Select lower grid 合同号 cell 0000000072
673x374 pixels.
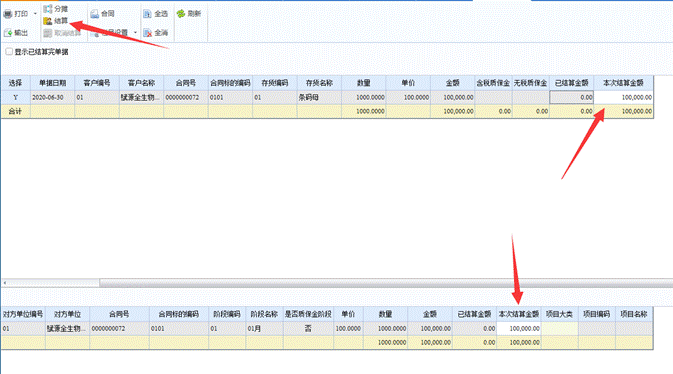click(x=119, y=328)
